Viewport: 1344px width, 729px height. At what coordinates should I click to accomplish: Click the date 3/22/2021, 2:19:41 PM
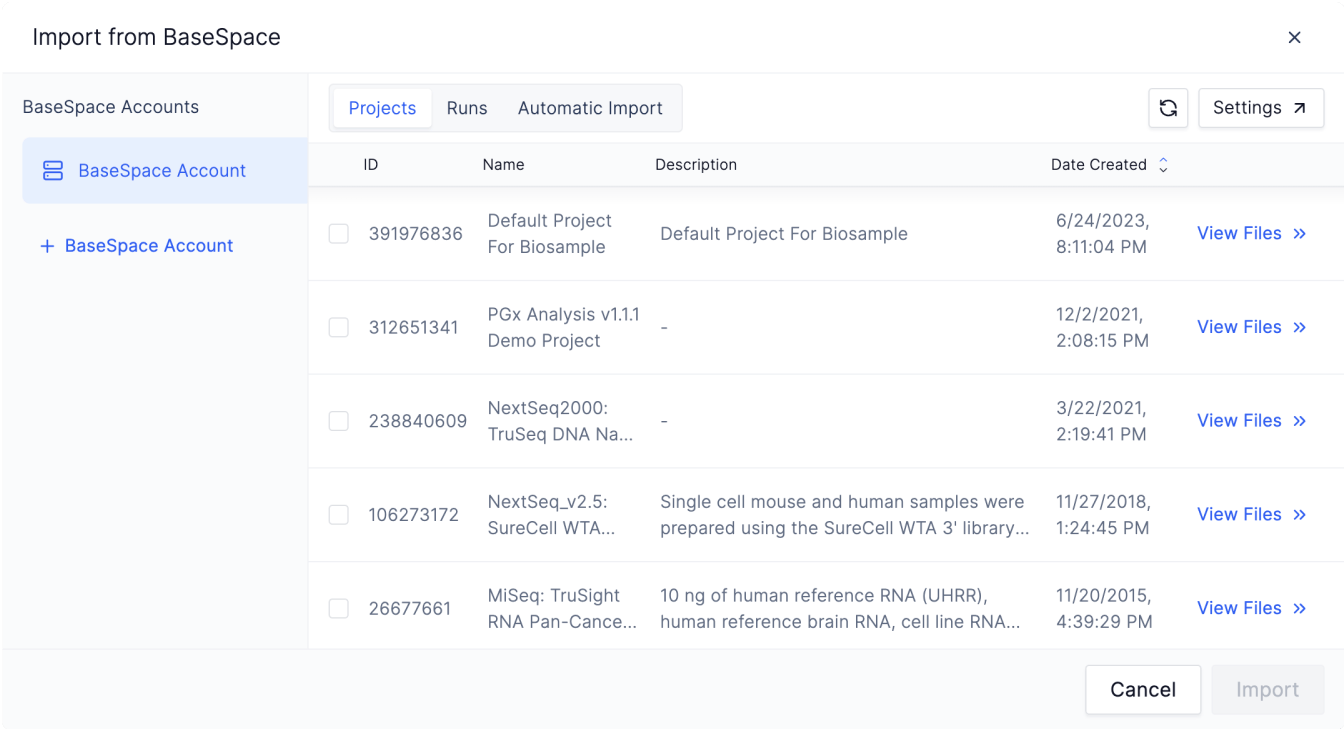pyautogui.click(x=1102, y=421)
